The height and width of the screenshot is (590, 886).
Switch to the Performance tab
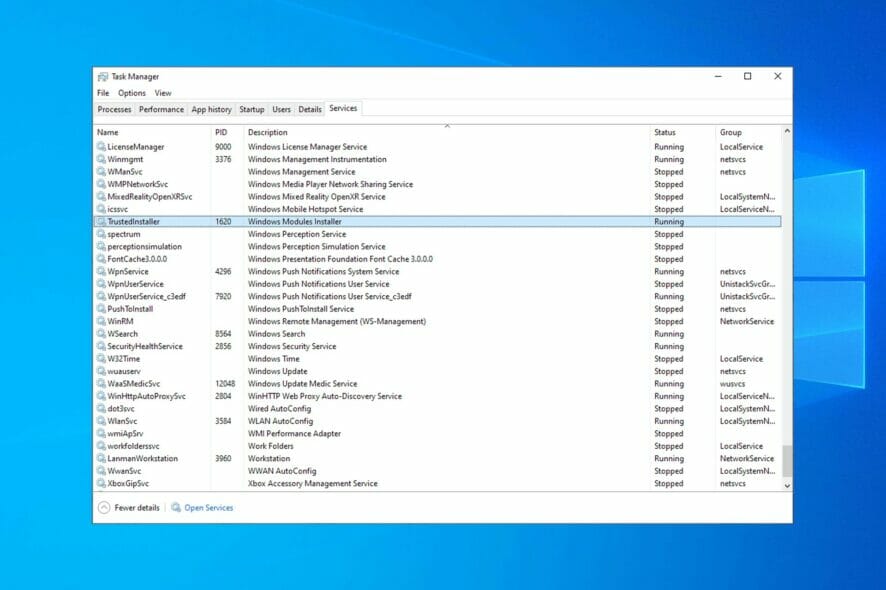click(161, 109)
